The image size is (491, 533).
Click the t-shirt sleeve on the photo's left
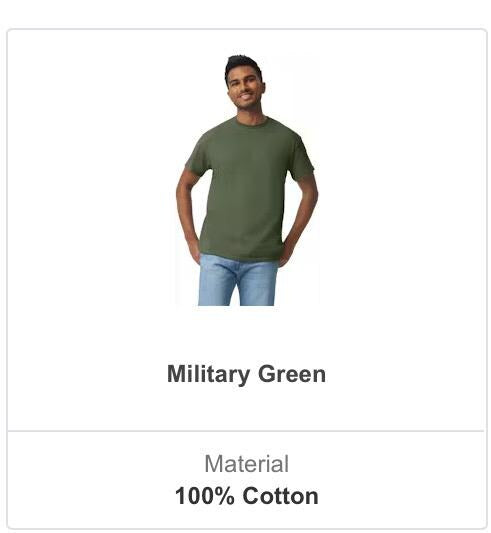tap(198, 155)
